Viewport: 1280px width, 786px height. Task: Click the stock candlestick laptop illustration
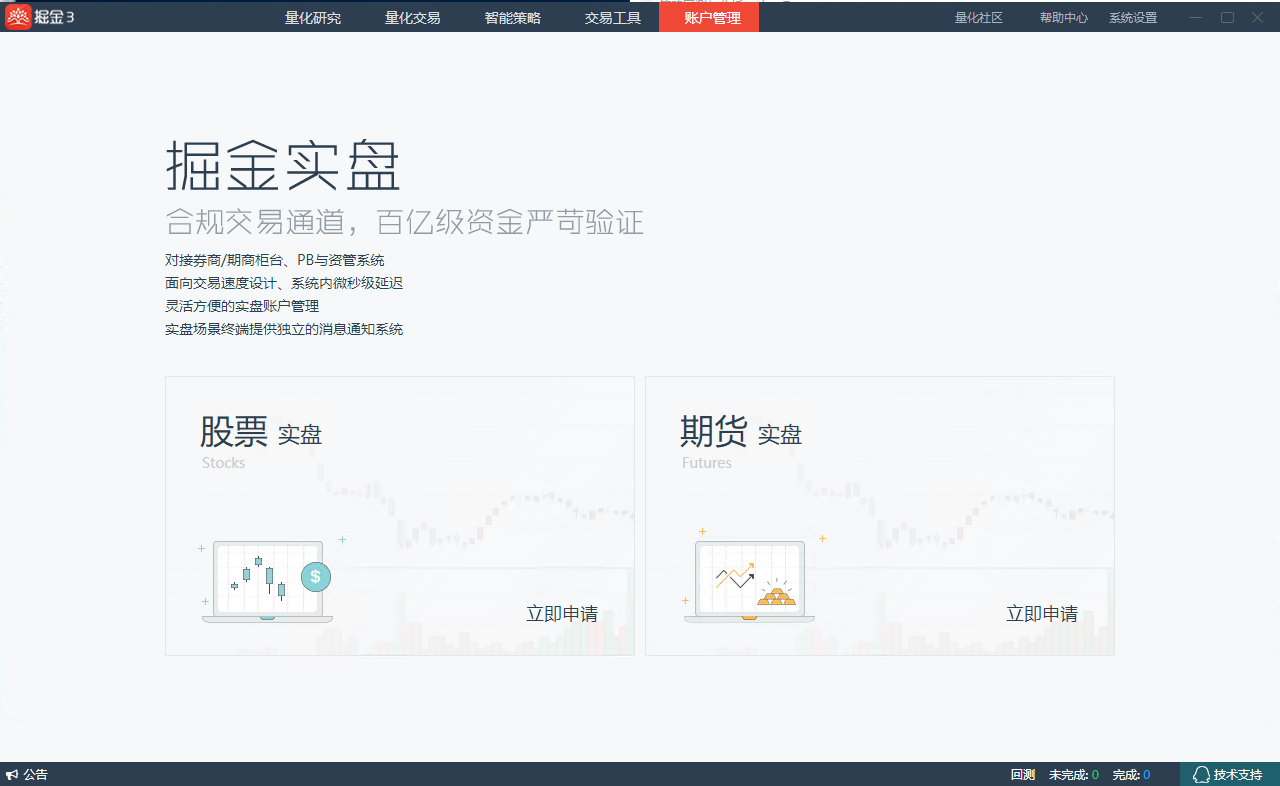coord(268,581)
